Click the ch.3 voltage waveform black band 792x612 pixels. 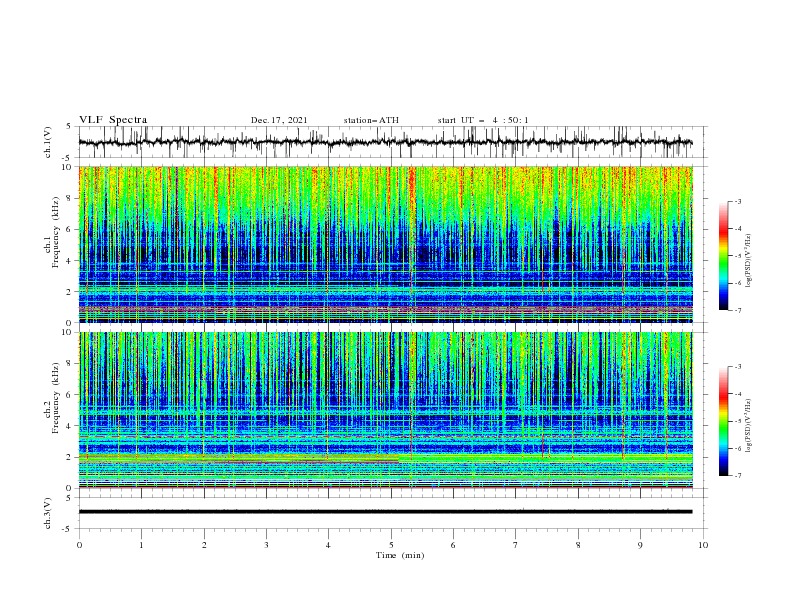pyautogui.click(x=385, y=512)
